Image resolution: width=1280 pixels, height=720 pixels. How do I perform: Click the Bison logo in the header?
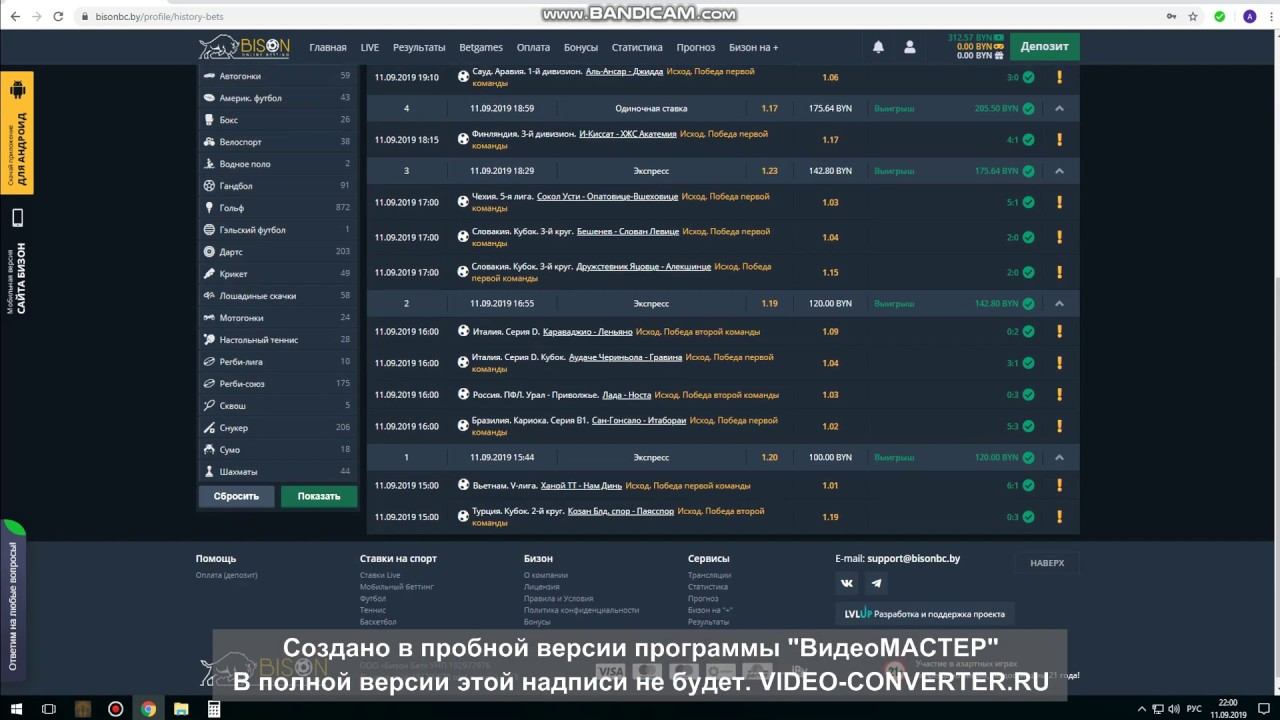(x=245, y=47)
